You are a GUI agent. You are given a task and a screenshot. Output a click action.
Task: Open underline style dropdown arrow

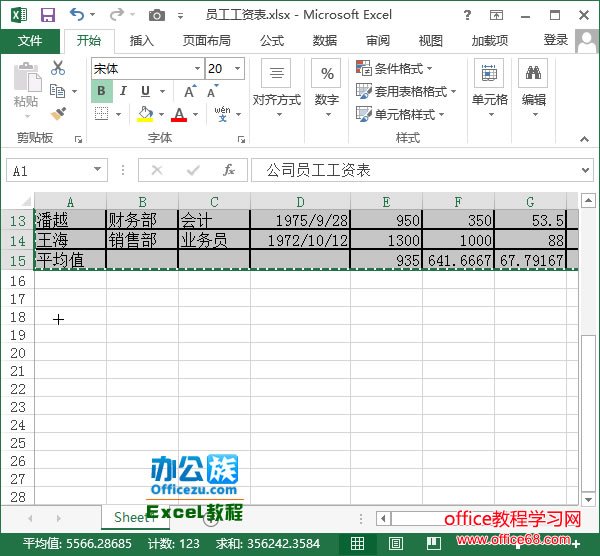point(162,91)
